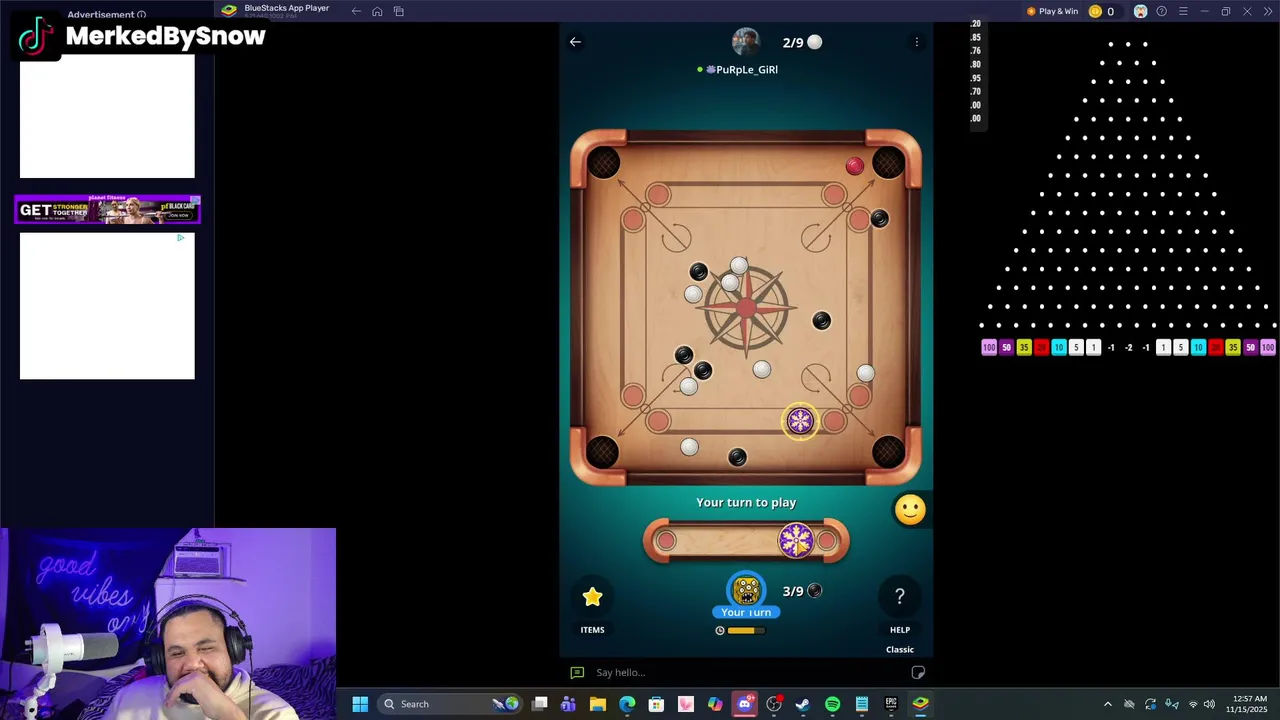
Task: Click your player avatar above Your turn
Action: click(746, 590)
